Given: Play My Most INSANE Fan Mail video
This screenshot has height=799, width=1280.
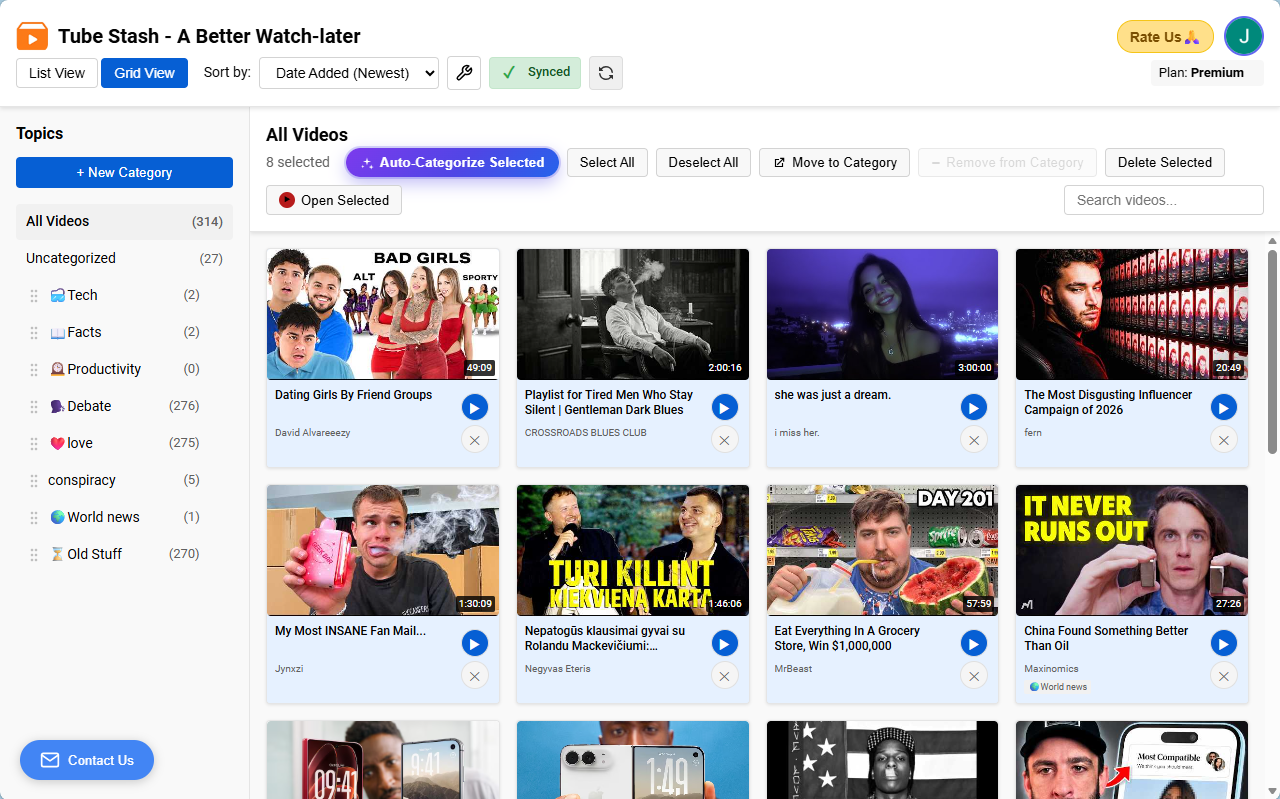Looking at the screenshot, I should (x=474, y=643).
